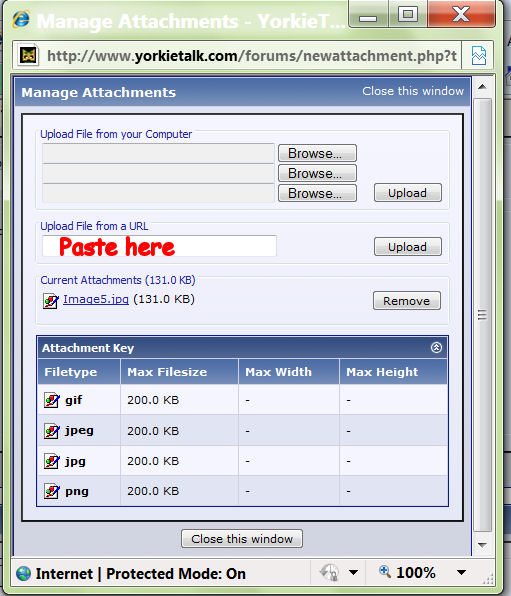511x596 pixels.
Task: Click the globe Internet zone icon in status bar
Action: 24,573
